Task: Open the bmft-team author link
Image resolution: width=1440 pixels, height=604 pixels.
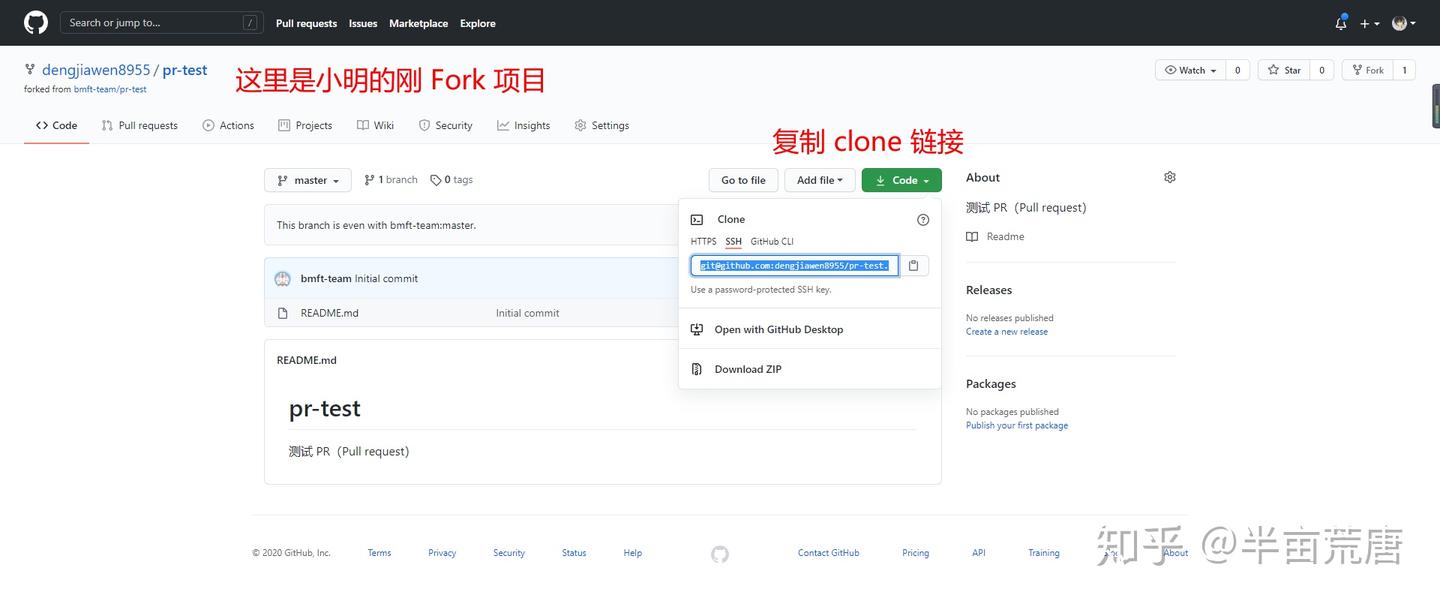Action: point(326,279)
